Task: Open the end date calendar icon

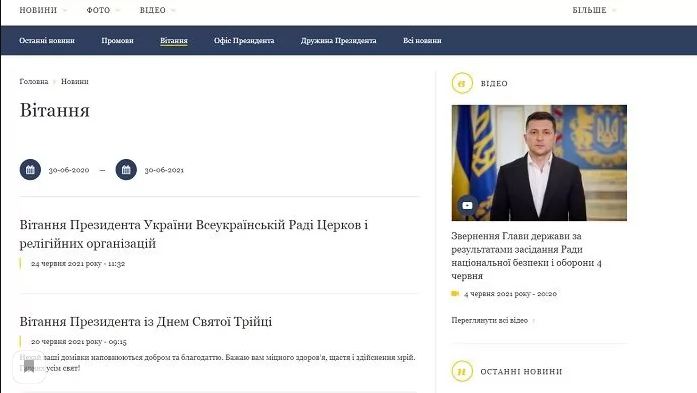Action: (x=126, y=170)
